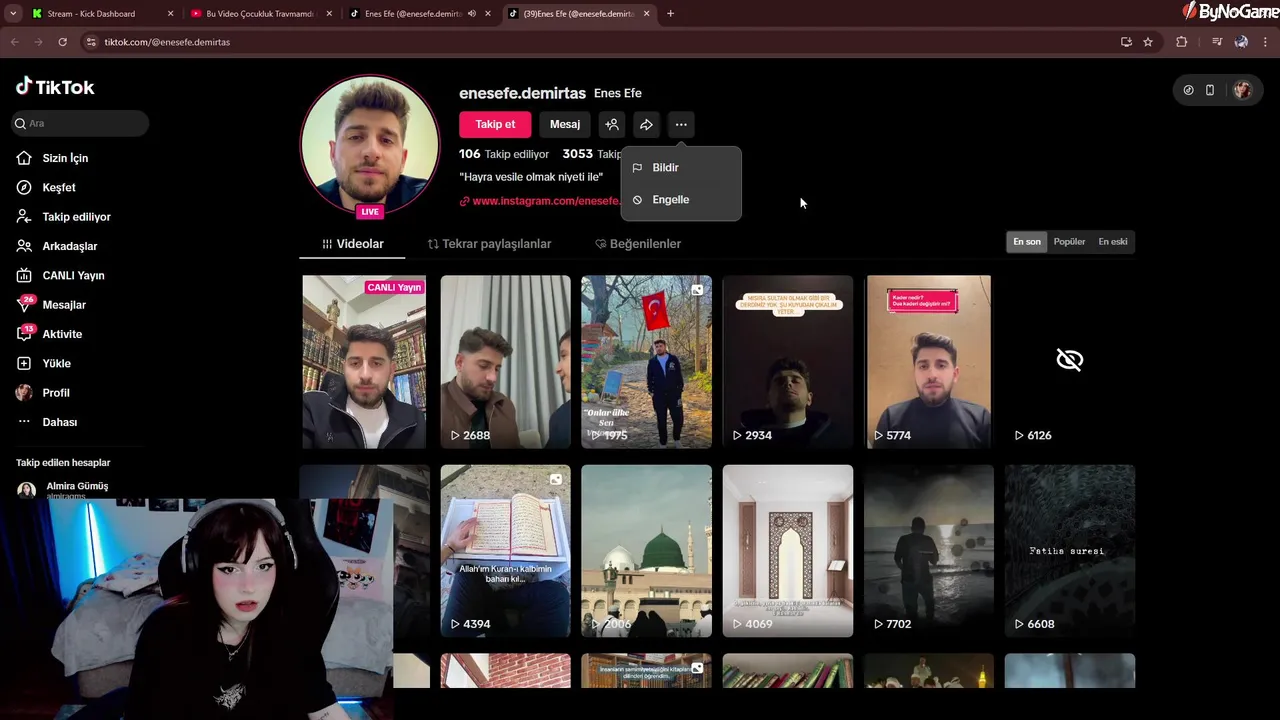
Task: Reveal hidden video via crossed-eye icon
Action: 1069,360
